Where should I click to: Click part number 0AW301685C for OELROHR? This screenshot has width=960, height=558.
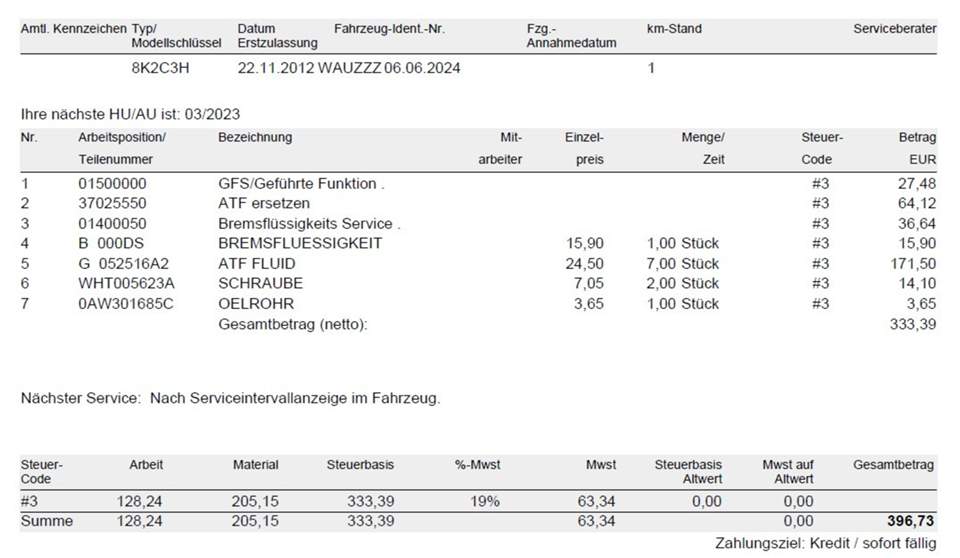126,304
